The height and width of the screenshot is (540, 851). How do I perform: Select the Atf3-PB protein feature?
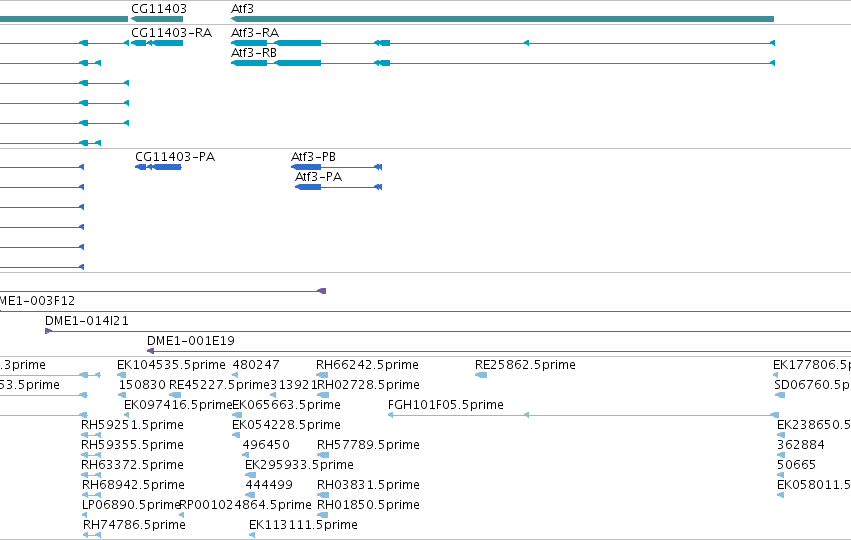(336, 167)
